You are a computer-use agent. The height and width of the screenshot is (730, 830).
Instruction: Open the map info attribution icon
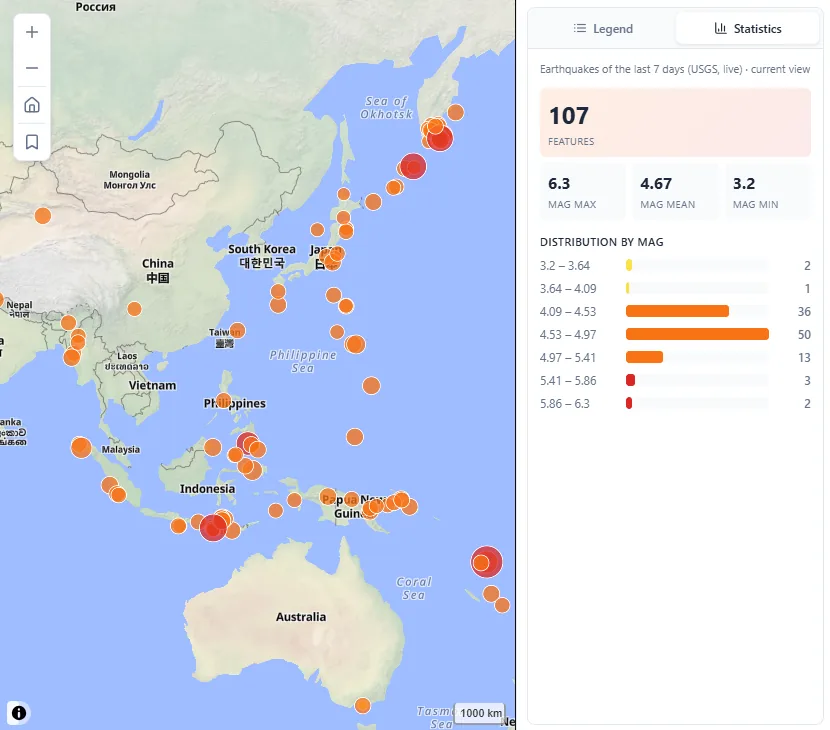[19, 713]
